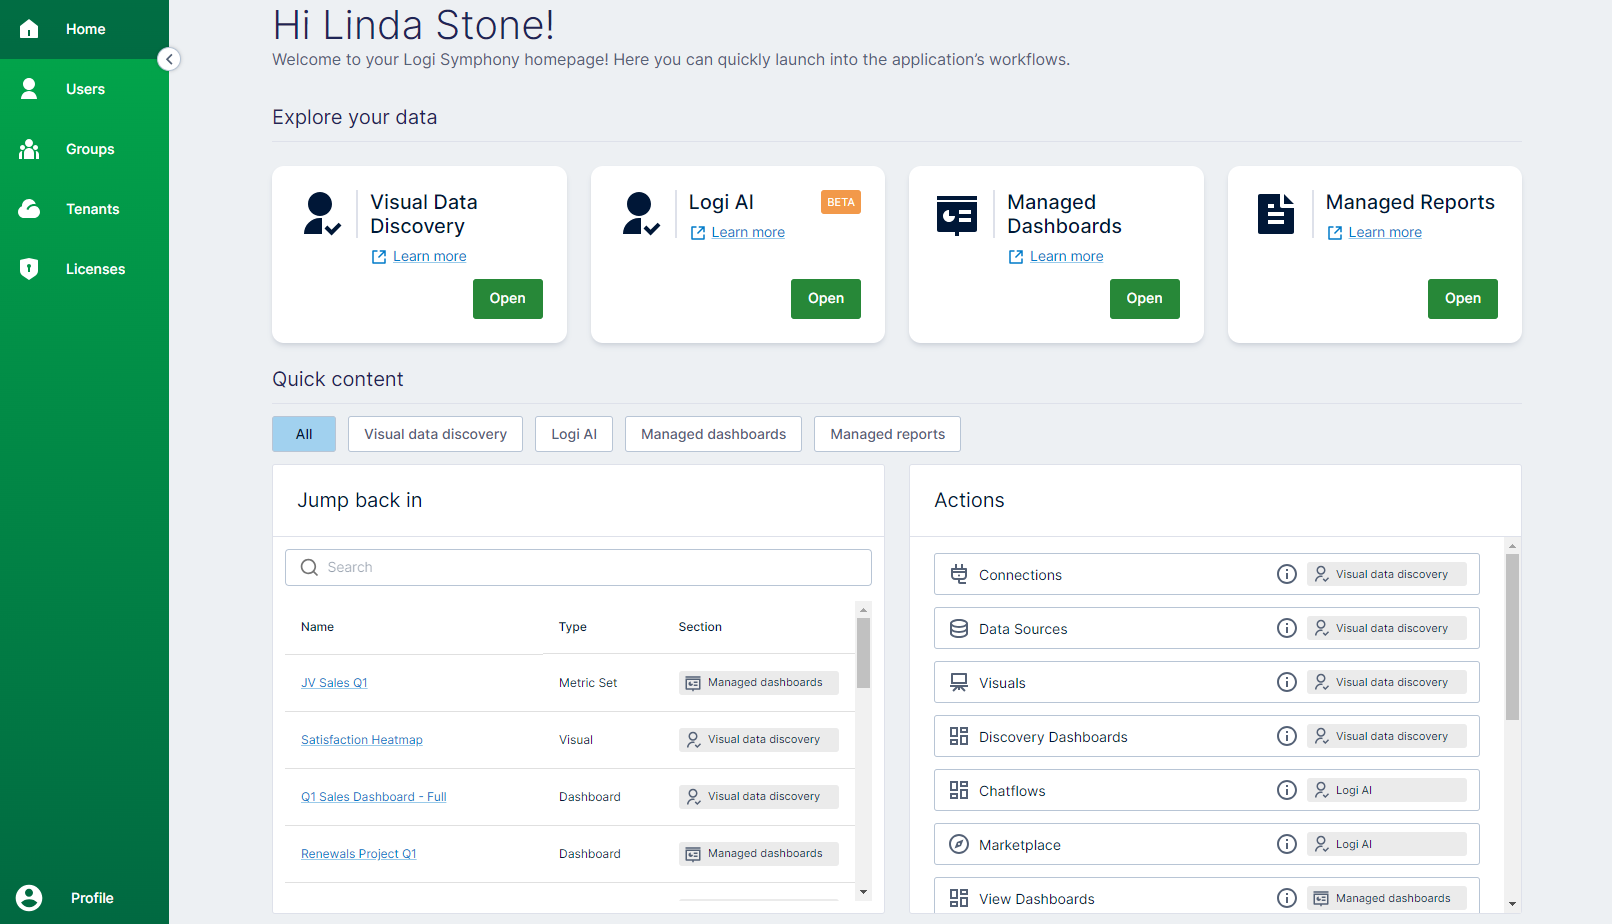The width and height of the screenshot is (1612, 924).
Task: Follow Learn more under Visual Data Discovery
Action: click(429, 257)
